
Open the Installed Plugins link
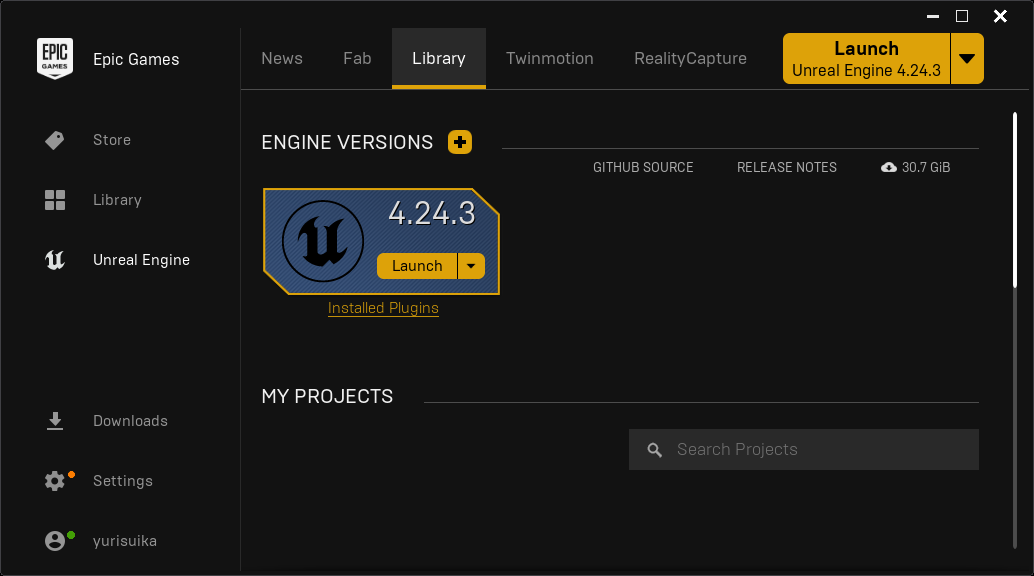pyautogui.click(x=383, y=308)
